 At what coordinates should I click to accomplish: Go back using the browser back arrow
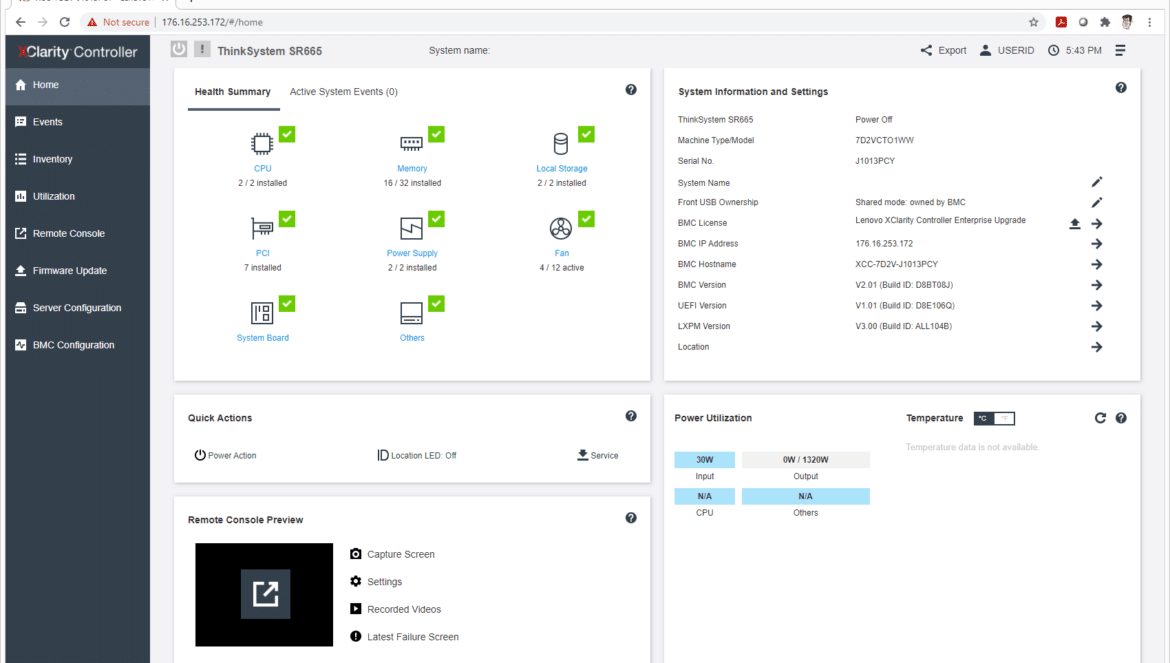click(x=20, y=22)
